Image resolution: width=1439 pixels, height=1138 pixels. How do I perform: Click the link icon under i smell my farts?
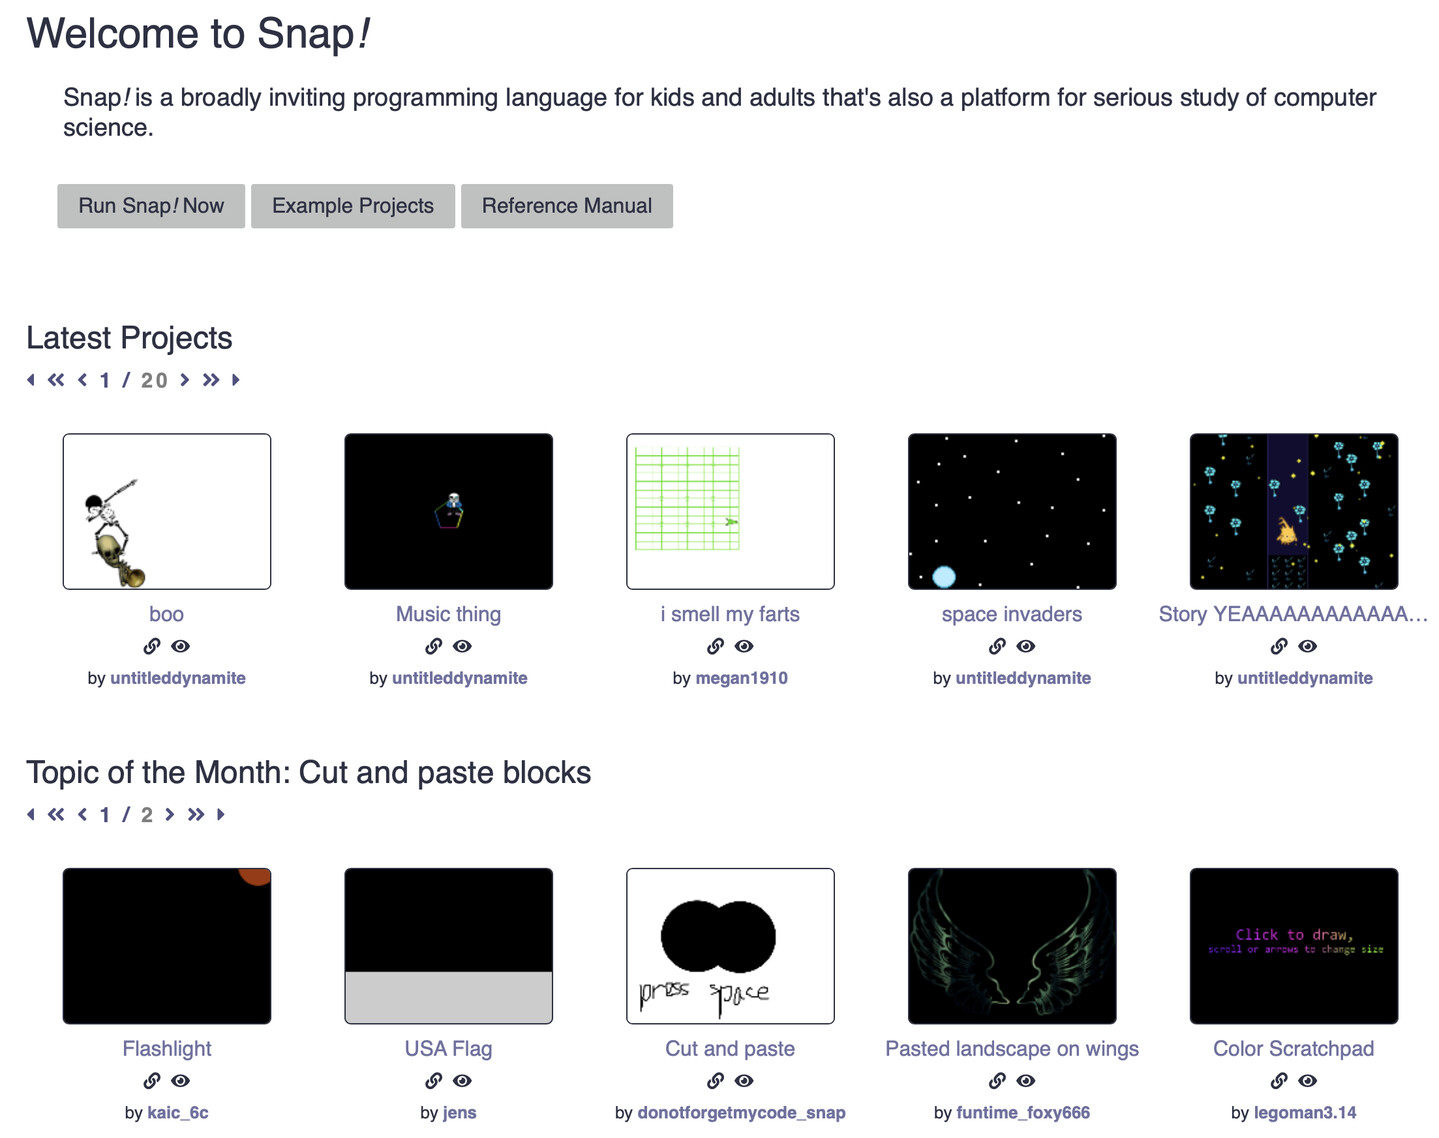tap(716, 646)
